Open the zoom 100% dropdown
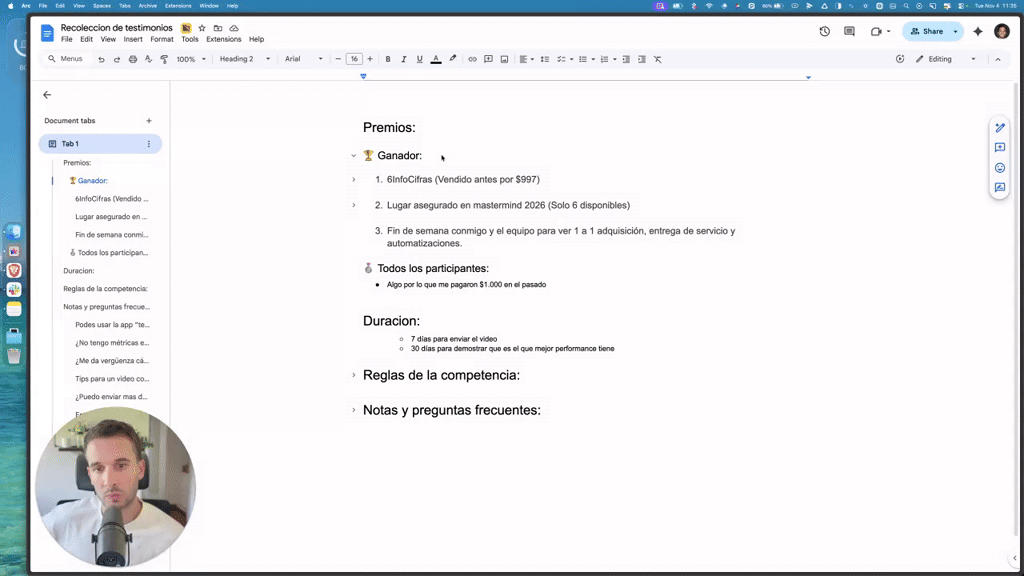 point(191,59)
